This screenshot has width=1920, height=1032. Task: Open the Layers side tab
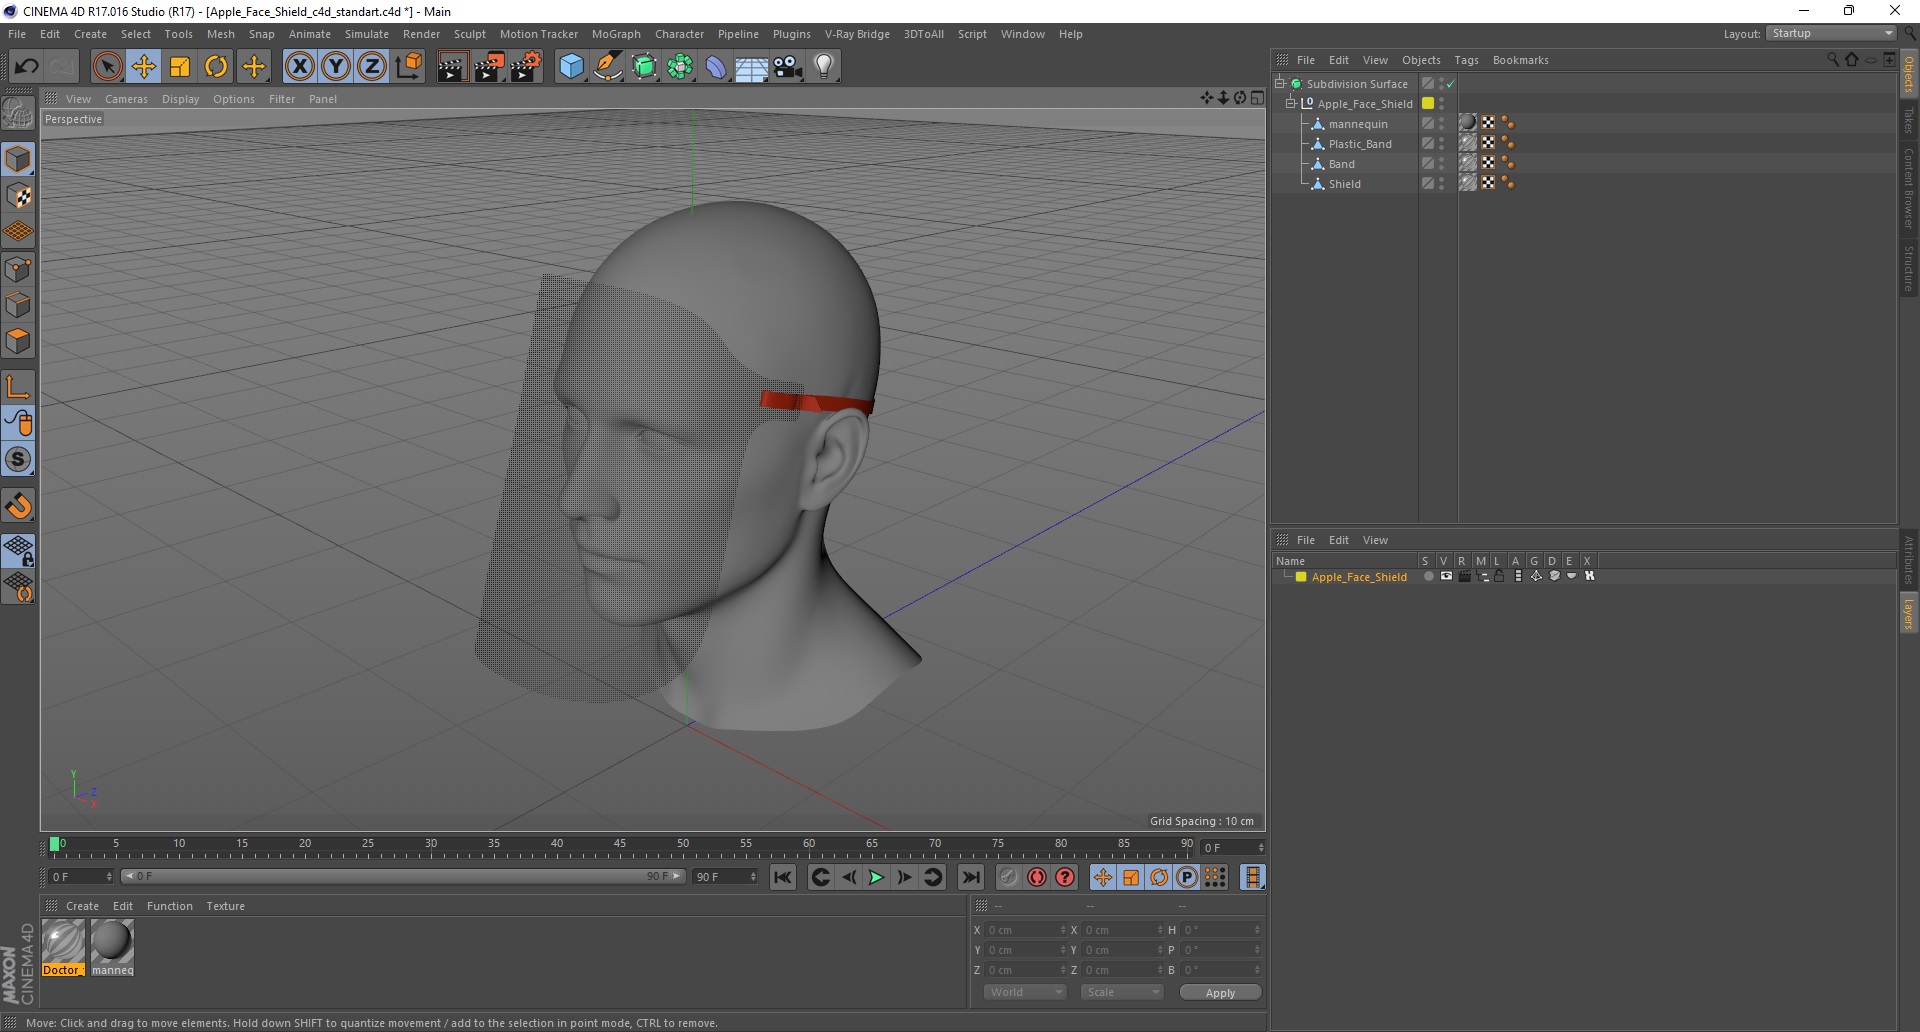pos(1909,613)
